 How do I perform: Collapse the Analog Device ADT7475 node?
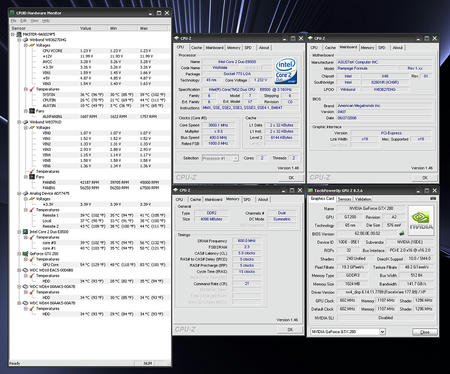(x=19, y=193)
